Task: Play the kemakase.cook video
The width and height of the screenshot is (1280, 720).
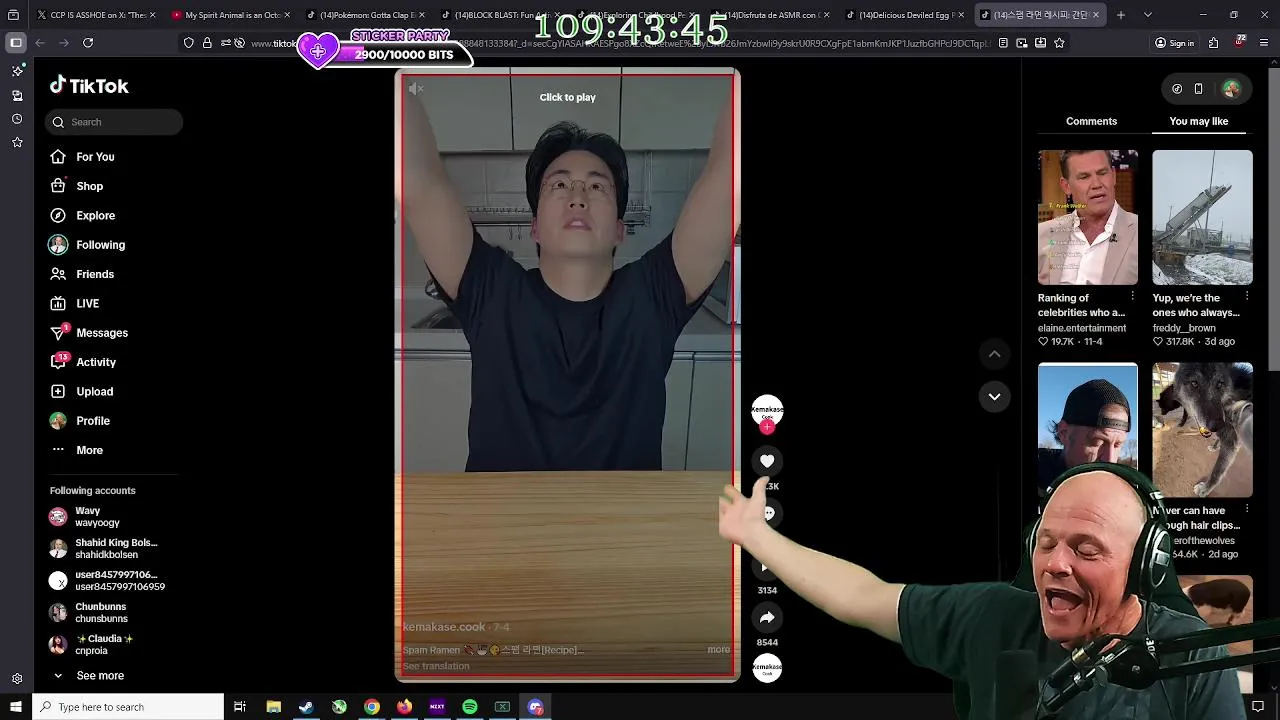Action: (x=568, y=375)
